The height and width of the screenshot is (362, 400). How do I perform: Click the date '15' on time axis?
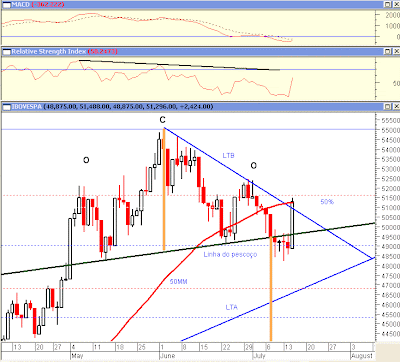tap(204, 347)
